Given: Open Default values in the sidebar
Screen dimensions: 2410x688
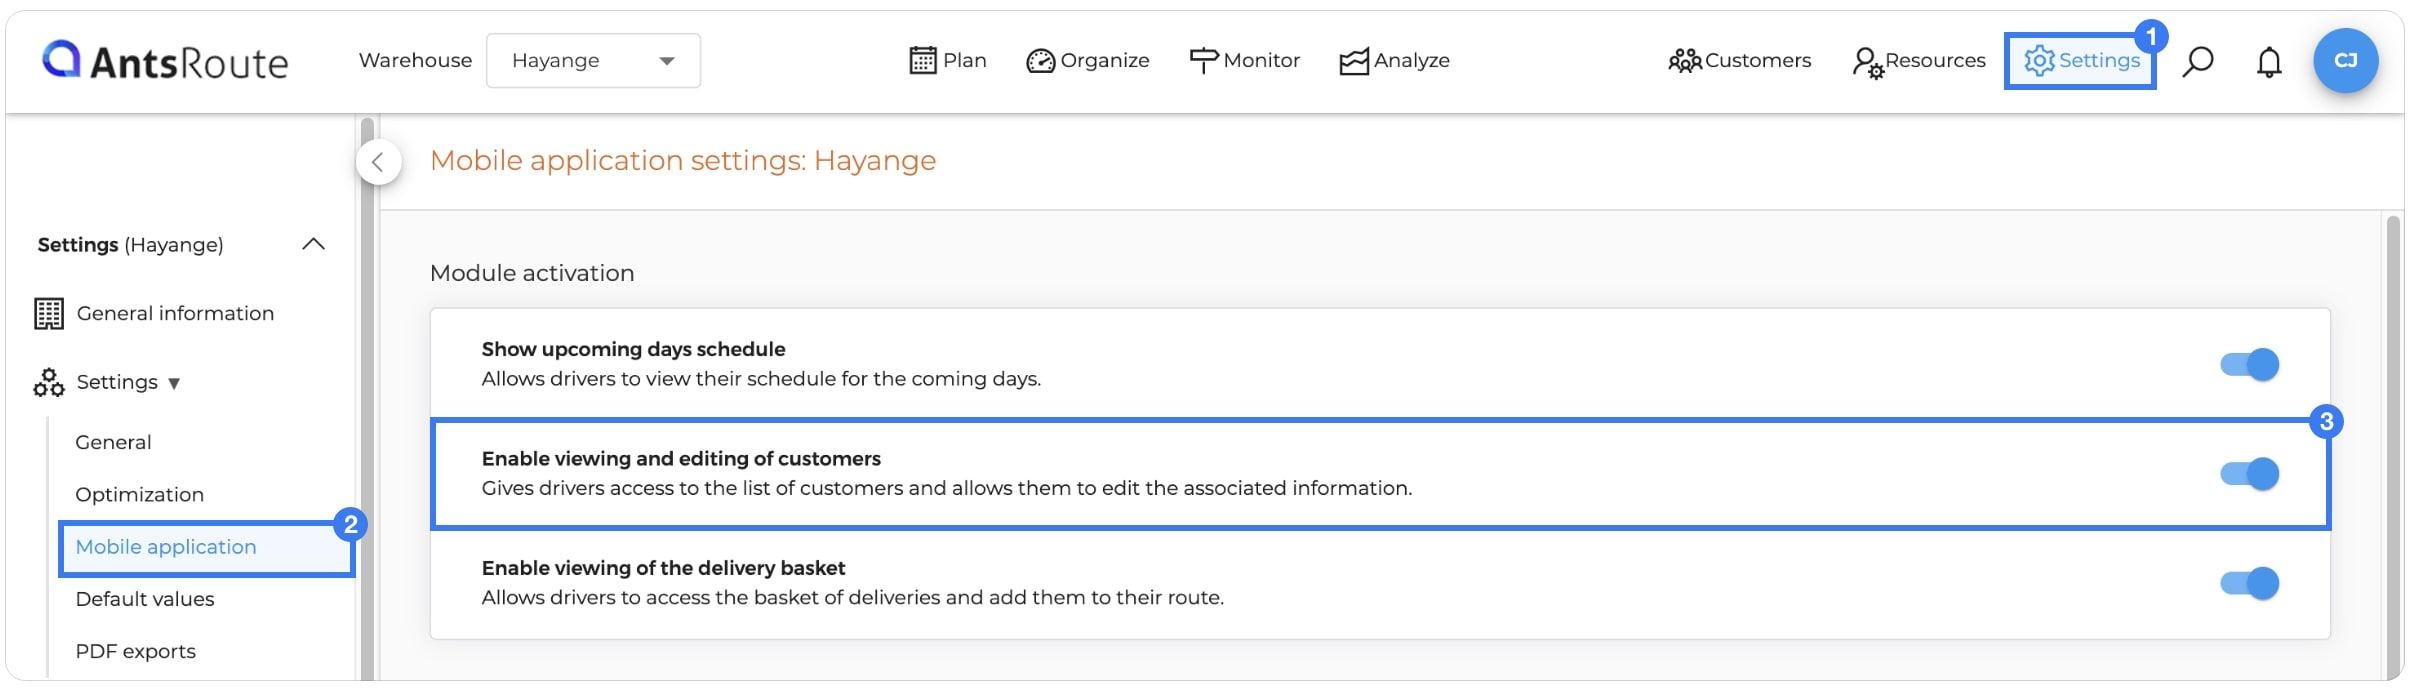Looking at the screenshot, I should point(145,599).
